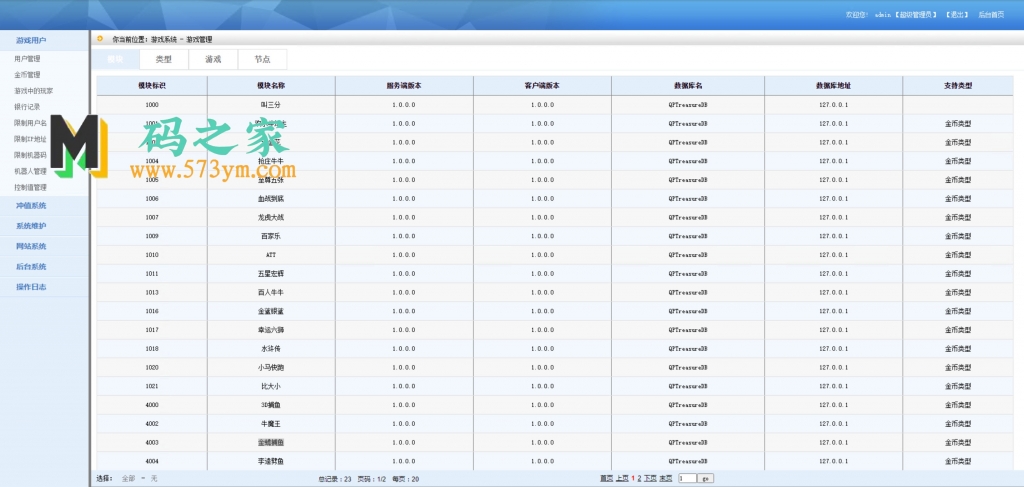This screenshot has height=487, width=1024.
Task: Open 用户管理 in the sidebar
Action: [28, 59]
